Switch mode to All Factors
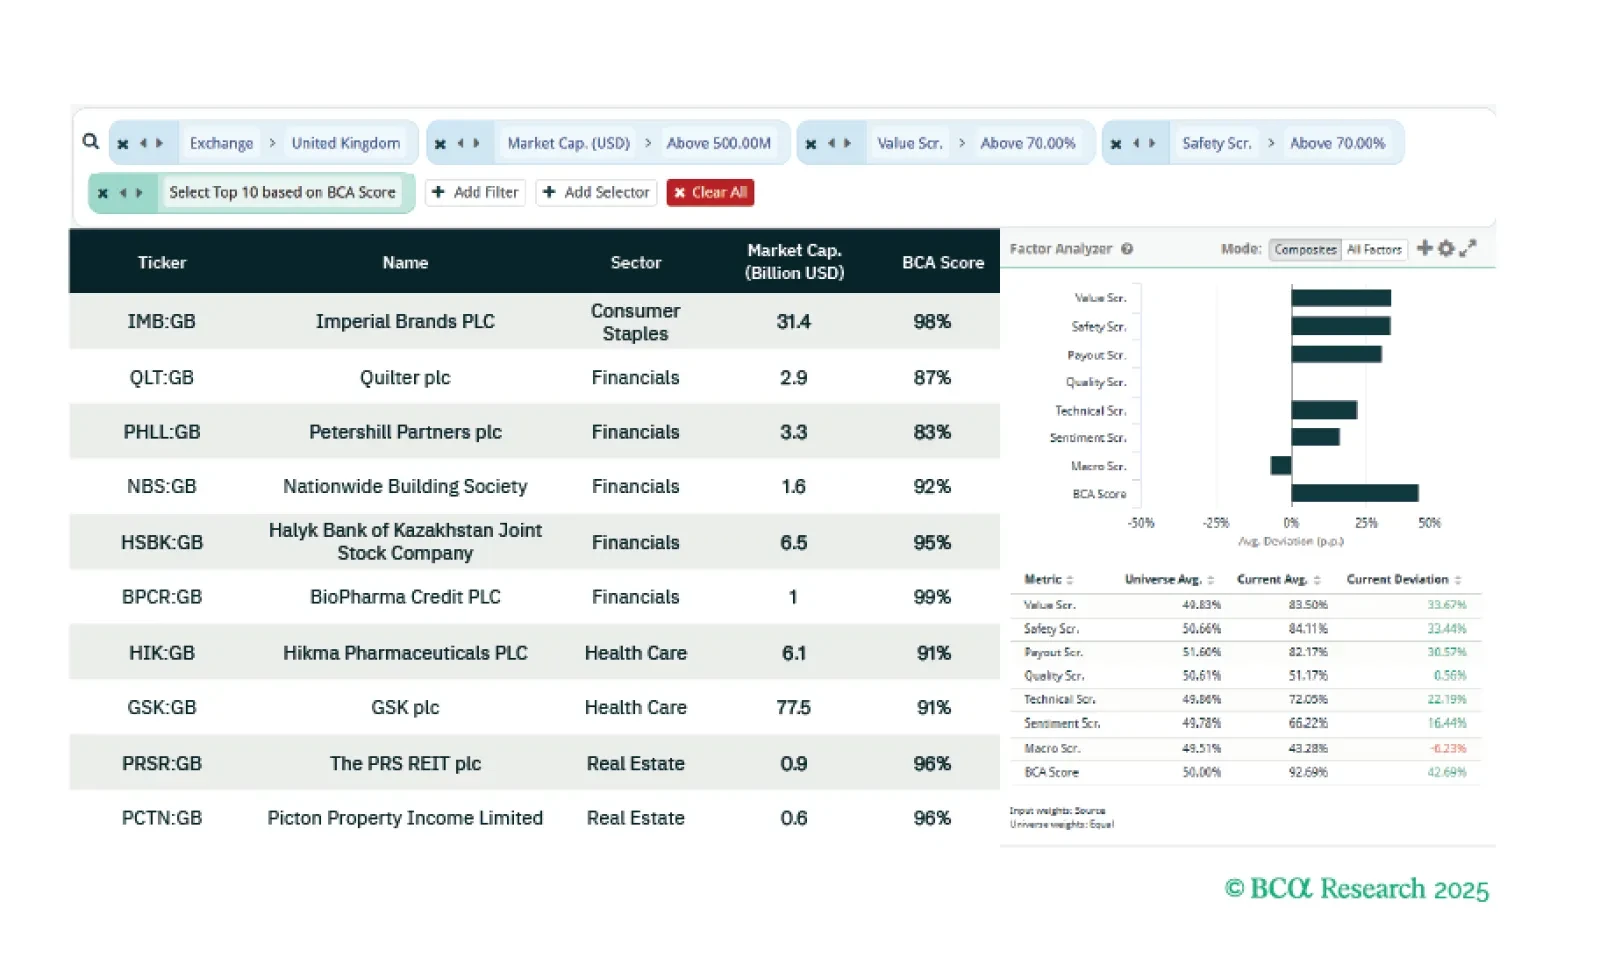 [1374, 250]
